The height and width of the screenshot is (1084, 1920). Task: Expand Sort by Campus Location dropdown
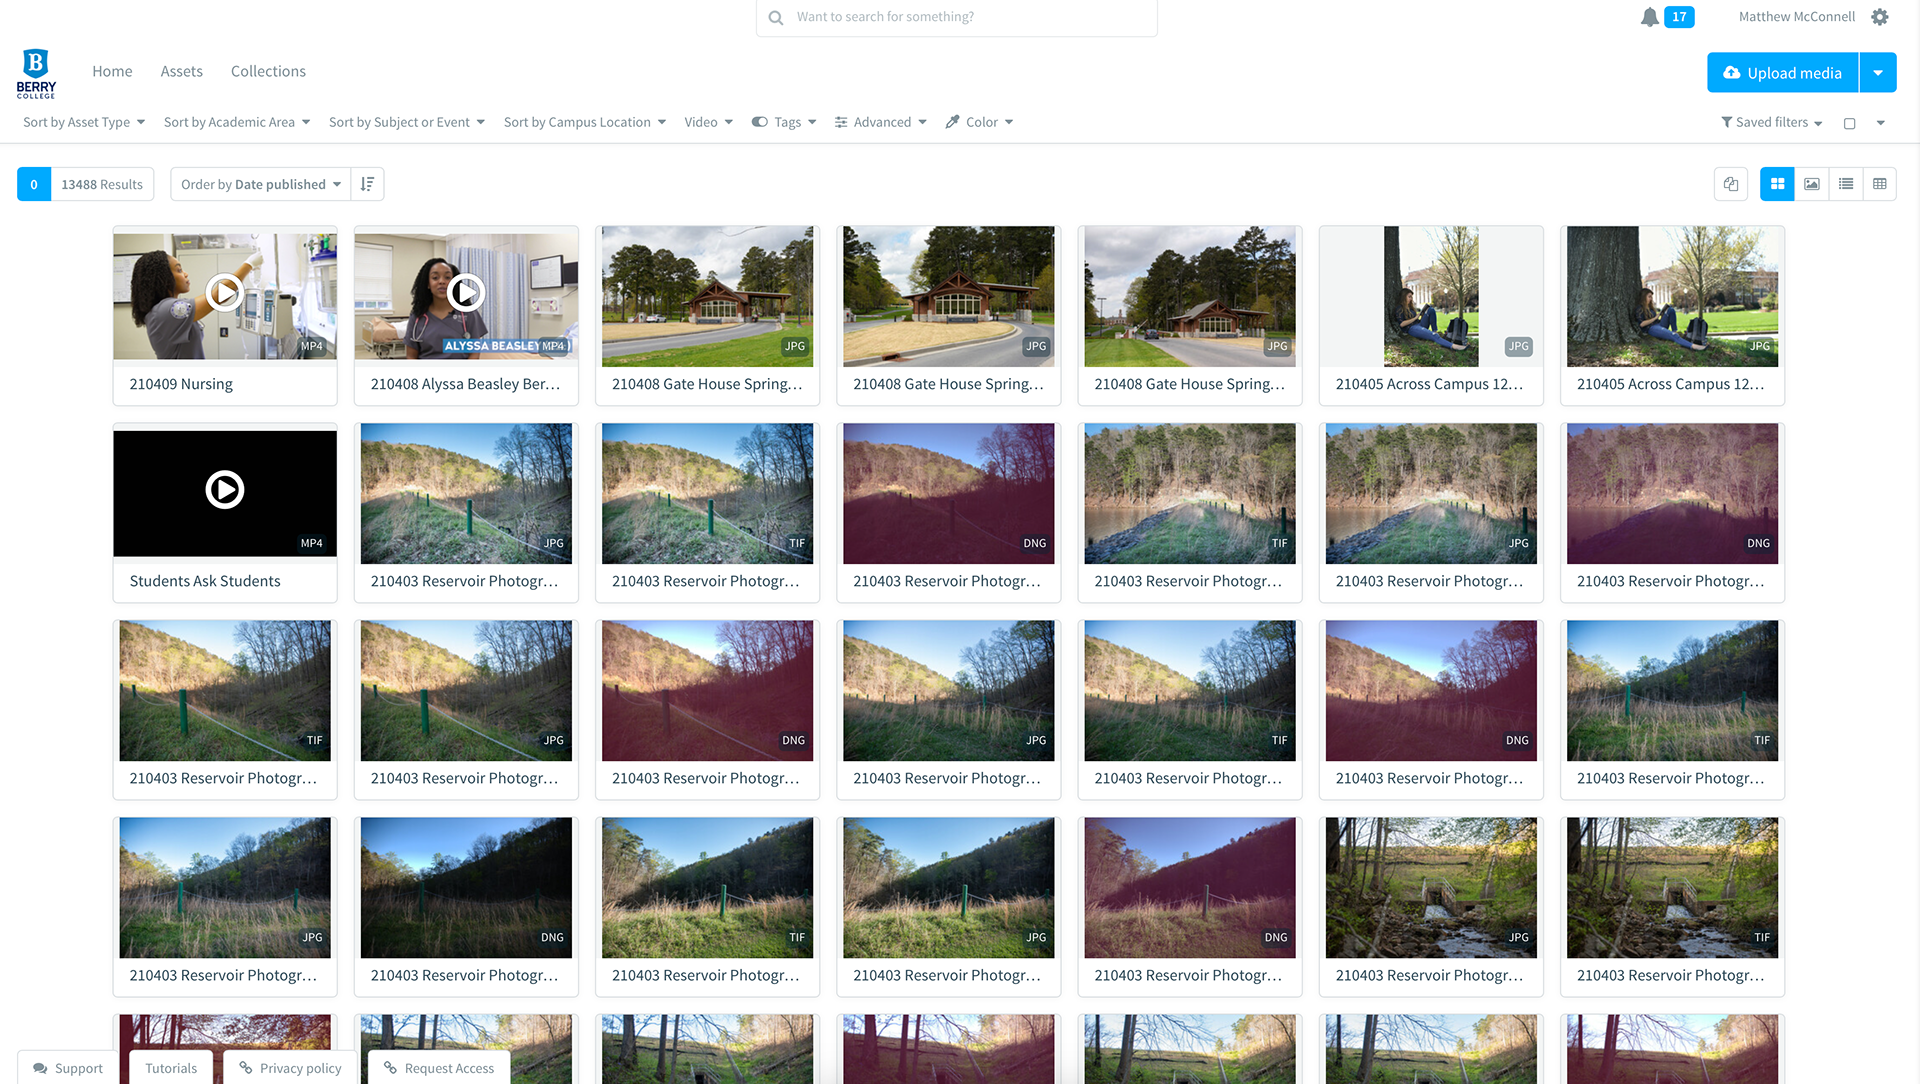point(585,122)
